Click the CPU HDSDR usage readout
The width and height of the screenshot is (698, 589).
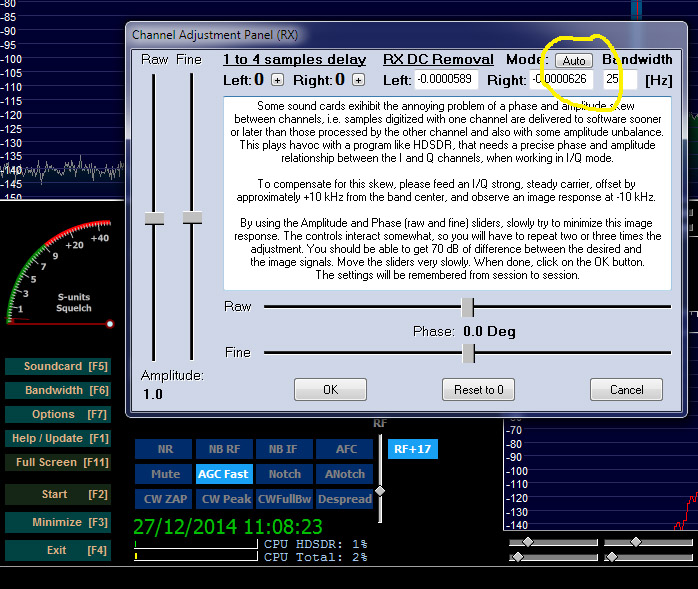(316, 544)
